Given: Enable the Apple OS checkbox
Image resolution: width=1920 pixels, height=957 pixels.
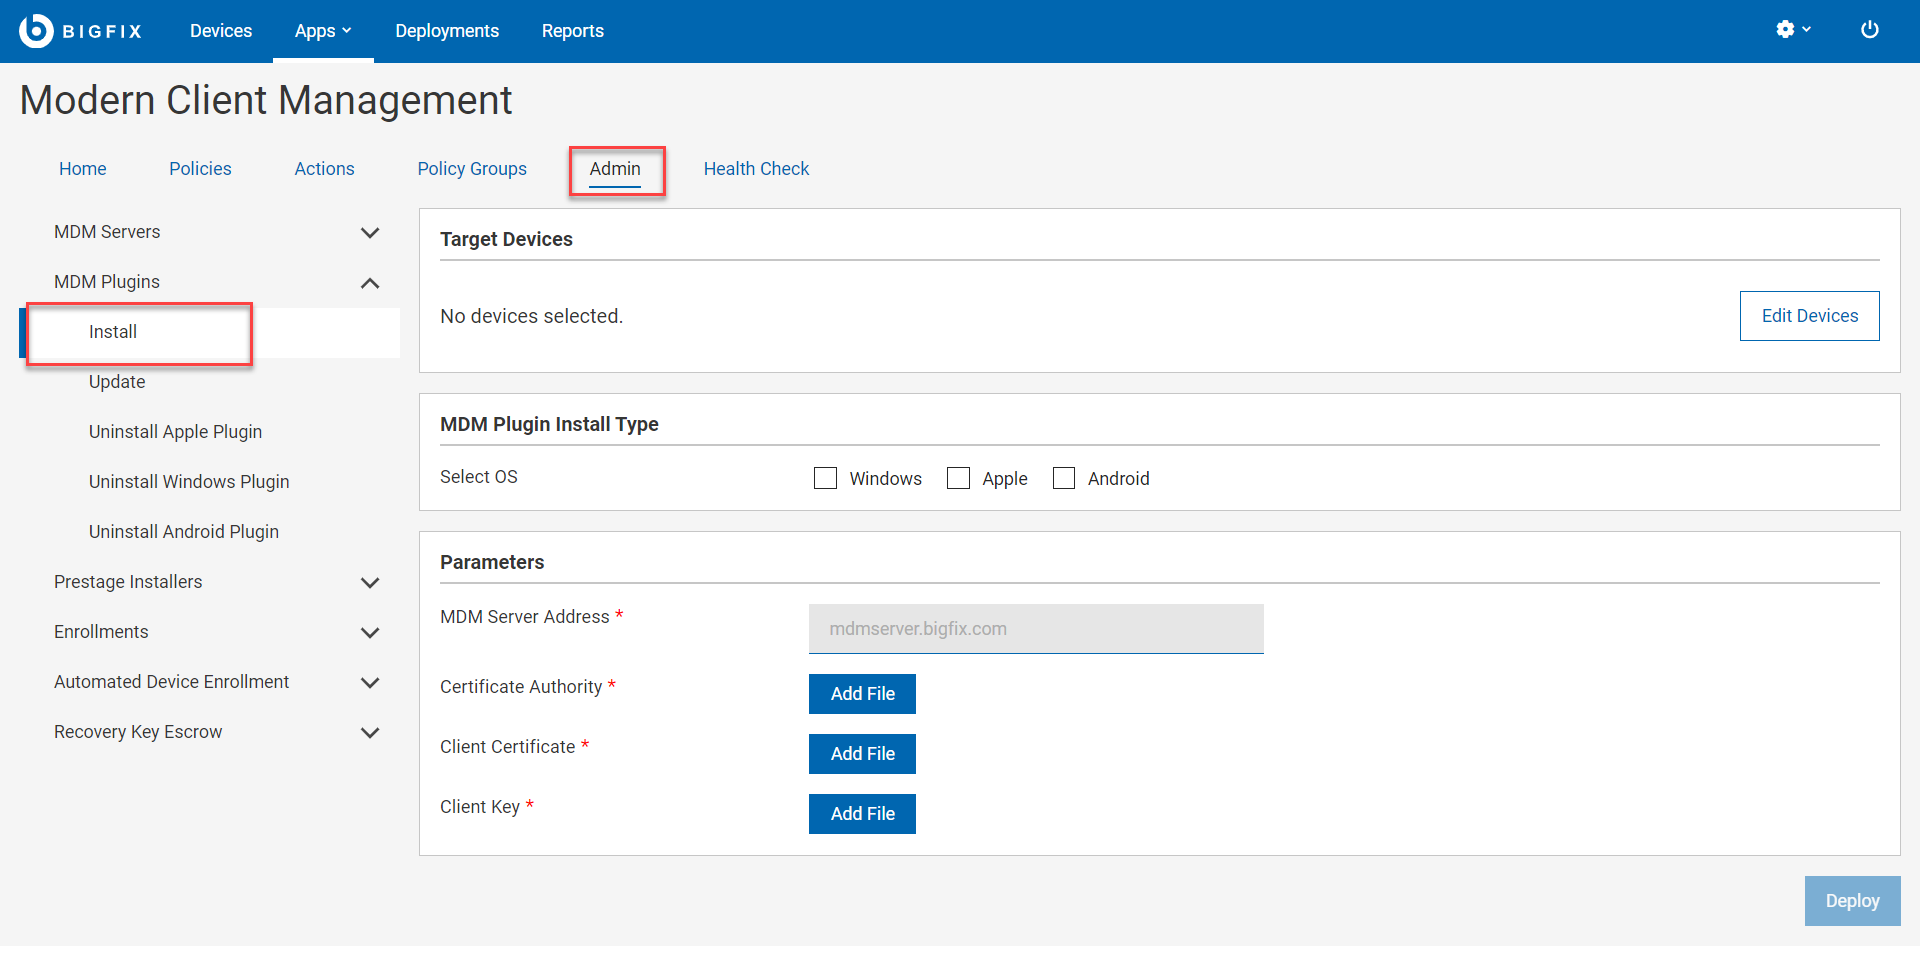Looking at the screenshot, I should click(x=958, y=479).
